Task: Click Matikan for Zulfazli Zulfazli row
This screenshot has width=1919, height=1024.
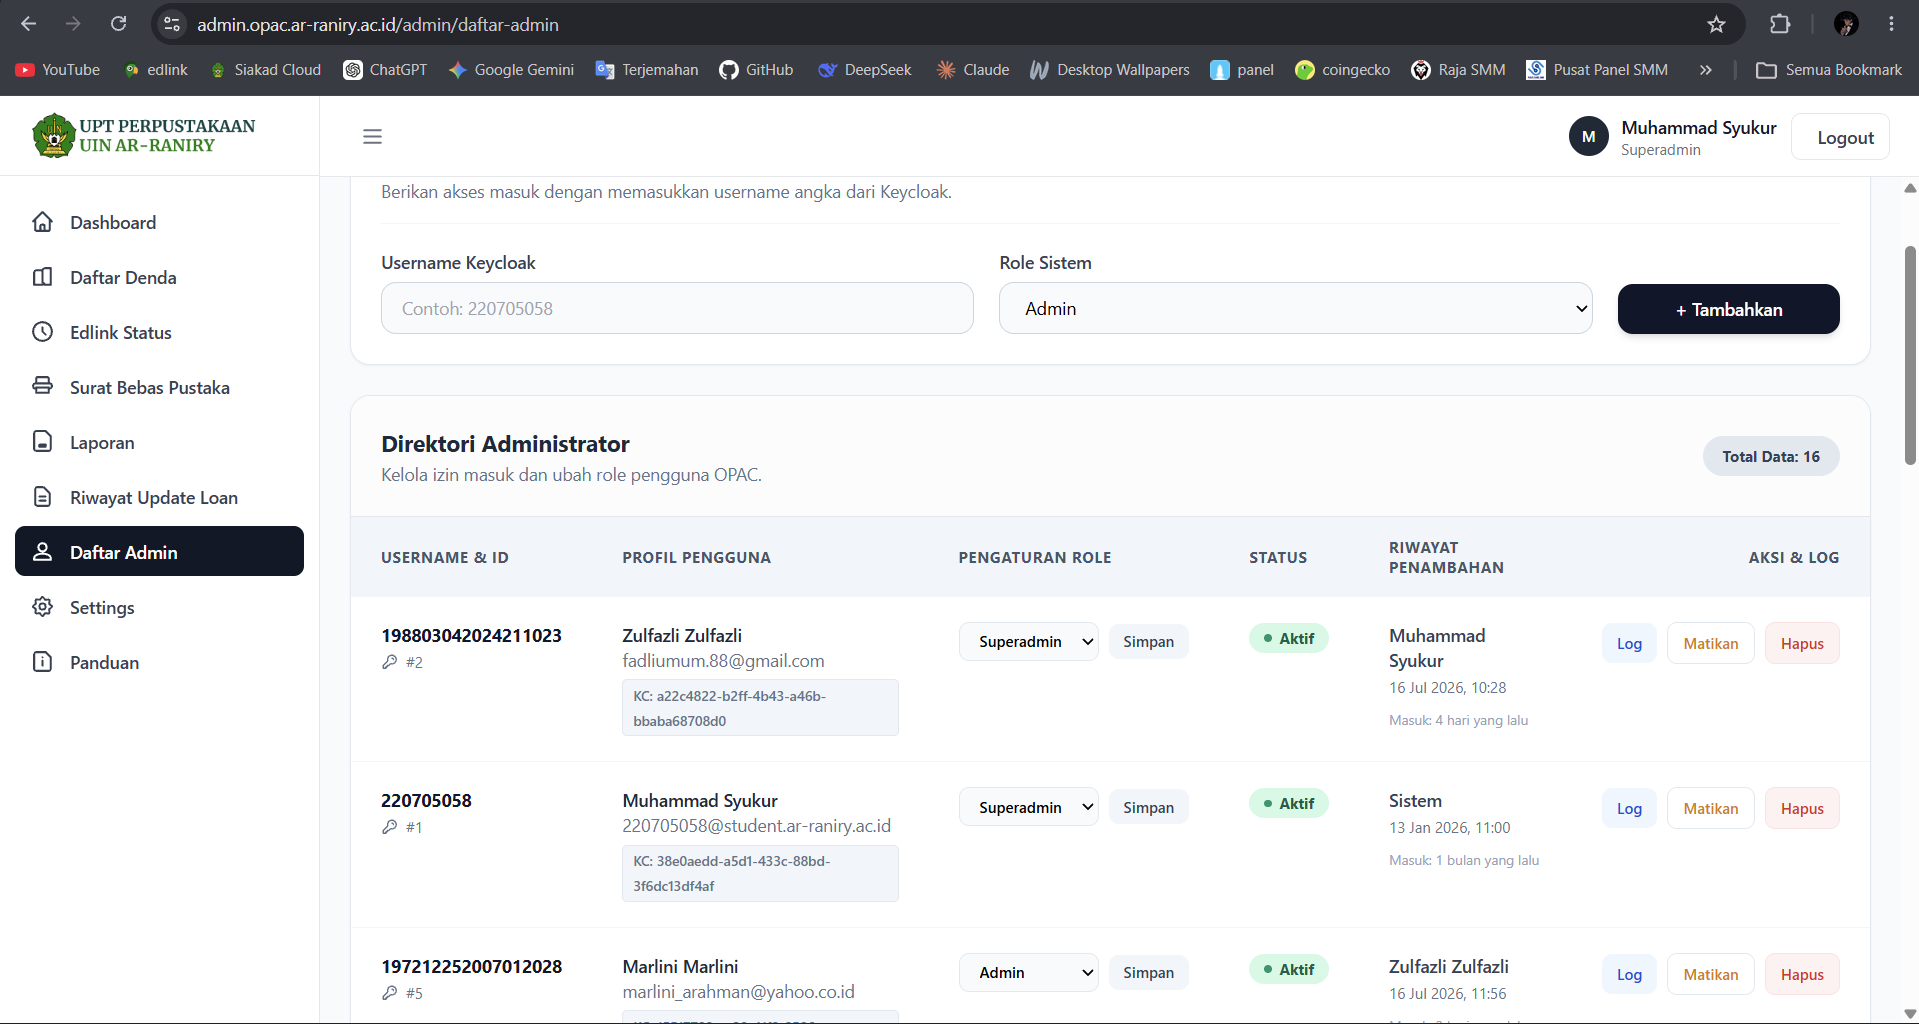Action: pos(1710,644)
